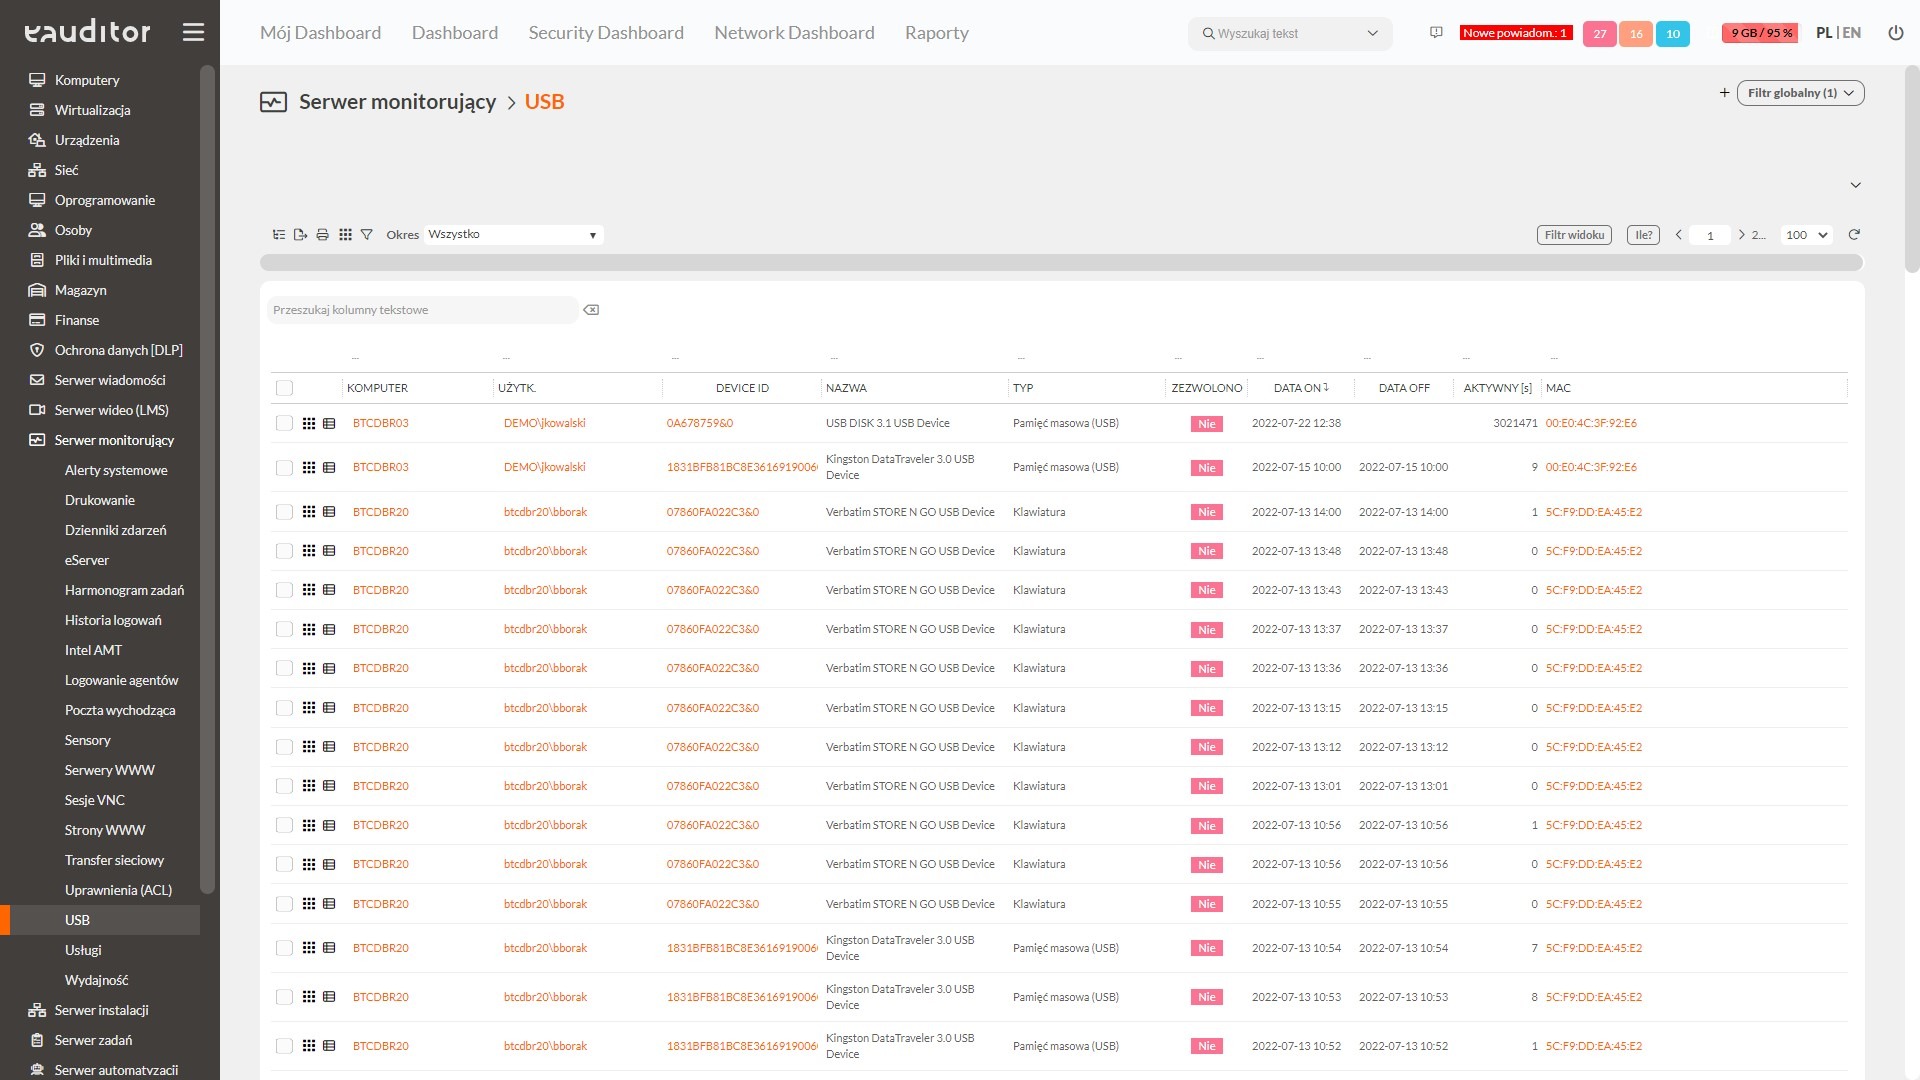Click the power logout icon
Screen dimensions: 1920x1080
[1895, 33]
